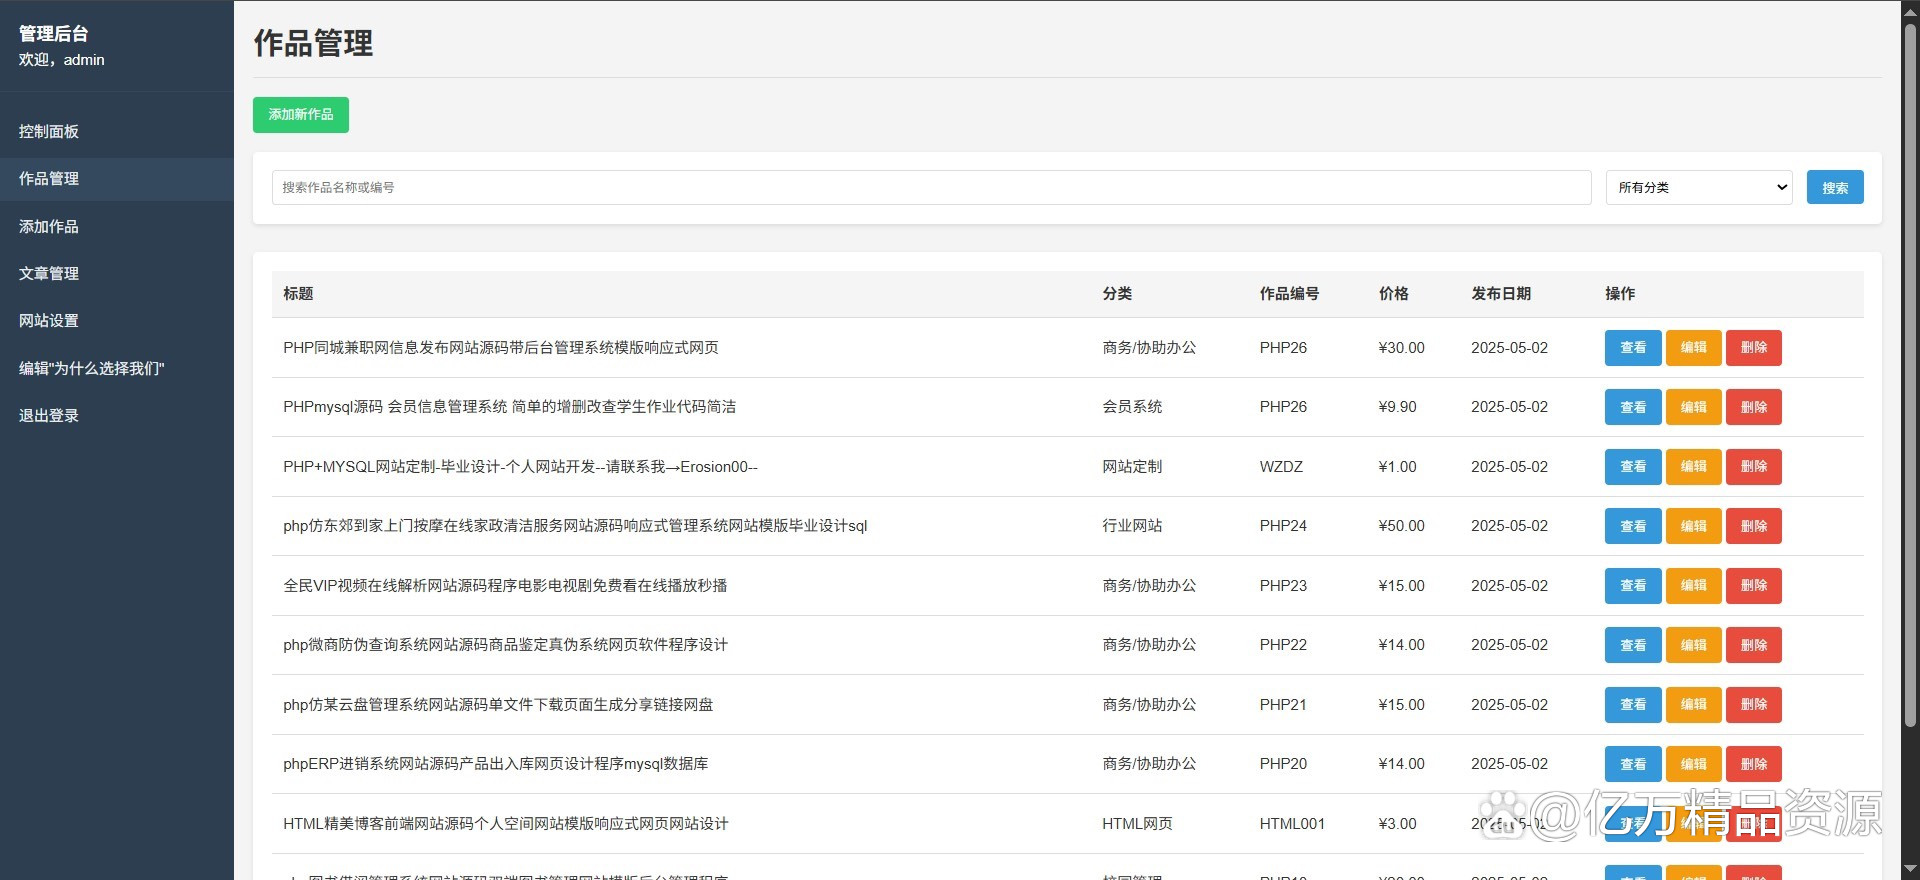Open 添加作品 in the sidebar

117,226
